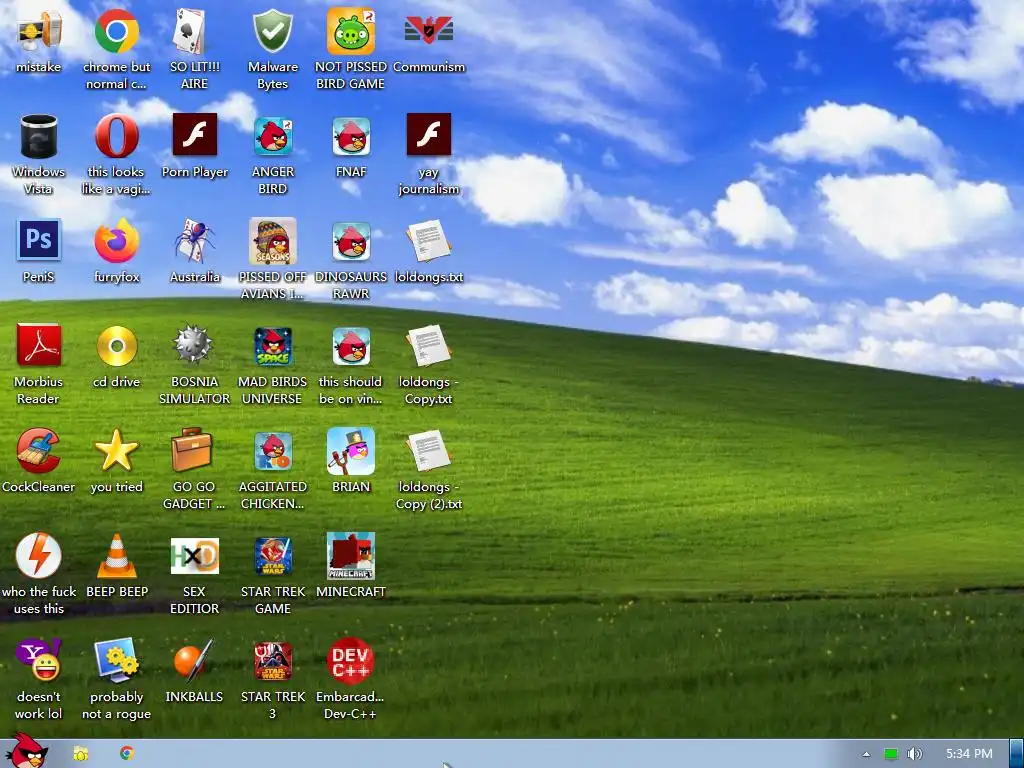Image resolution: width=1024 pixels, height=768 pixels.
Task: Click the green tray icon beside the speaker
Action: click(x=891, y=754)
